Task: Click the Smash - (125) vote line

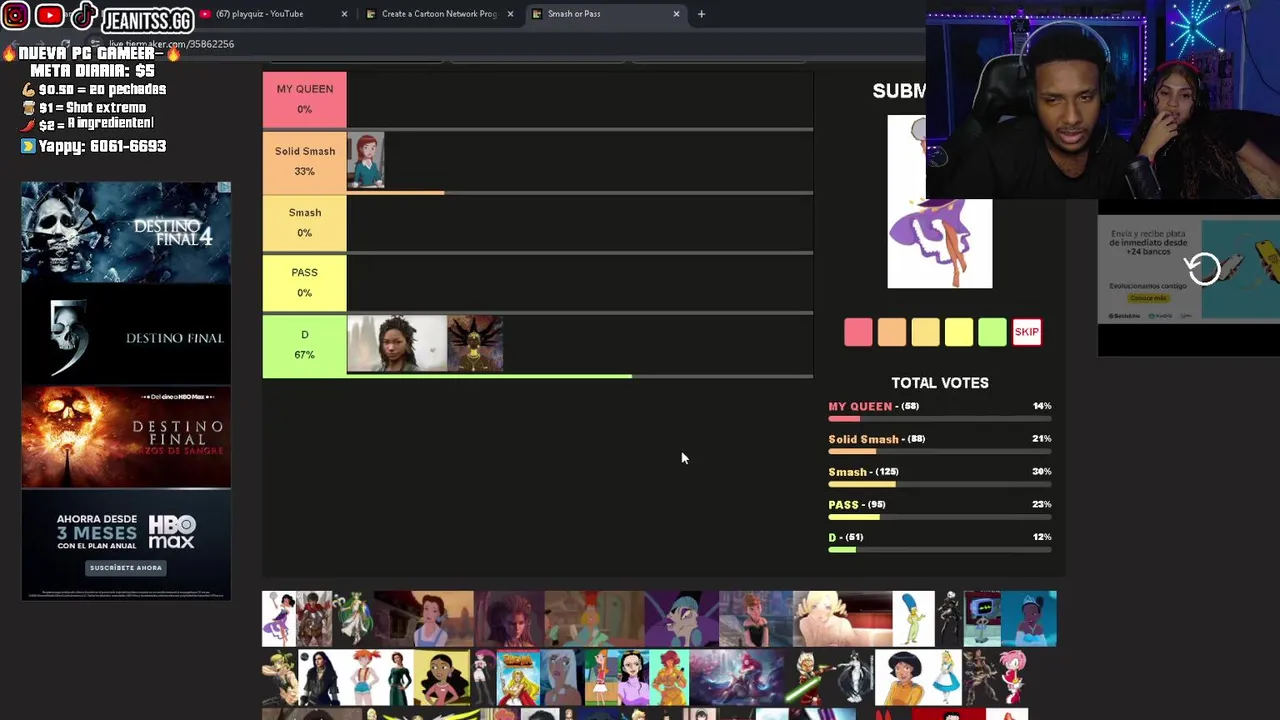Action: click(940, 477)
